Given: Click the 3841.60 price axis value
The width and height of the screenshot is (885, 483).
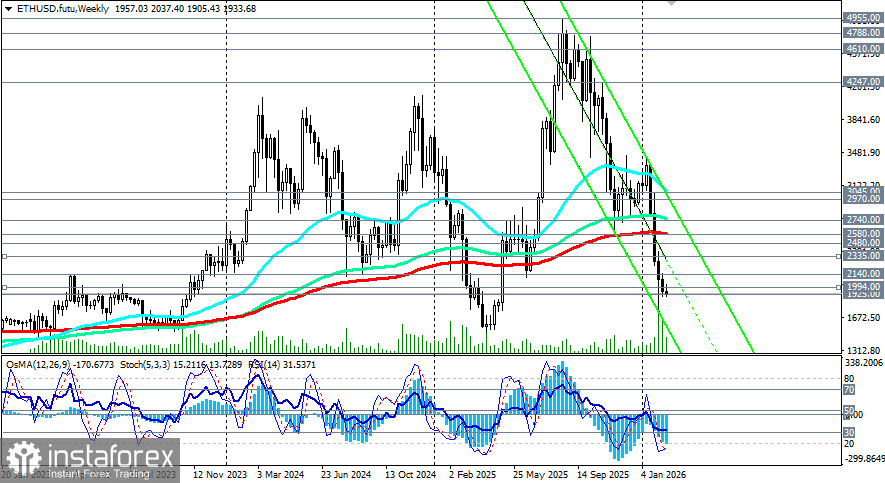Looking at the screenshot, I should tap(863, 120).
